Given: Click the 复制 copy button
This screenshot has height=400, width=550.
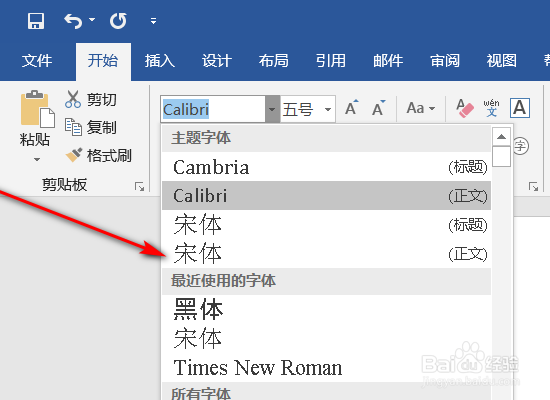Looking at the screenshot, I should [90, 127].
